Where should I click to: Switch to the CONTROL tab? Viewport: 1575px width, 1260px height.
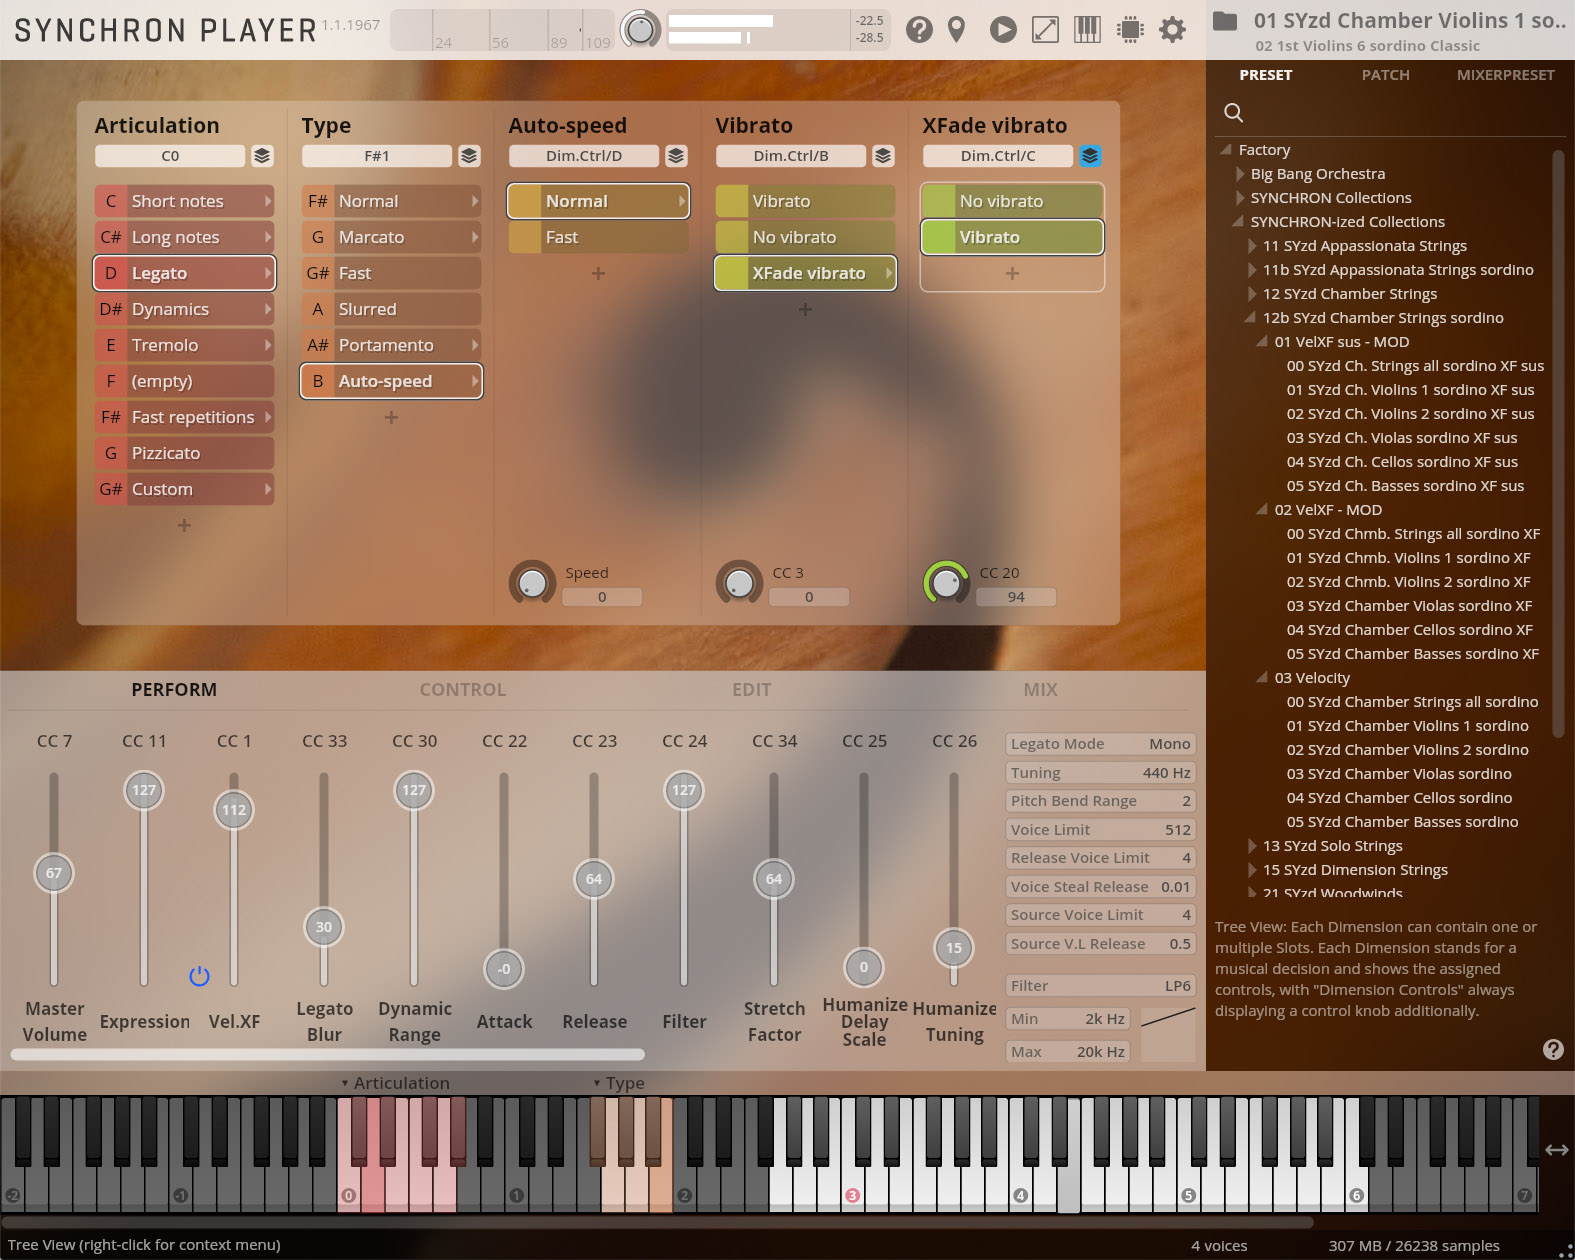pyautogui.click(x=462, y=690)
